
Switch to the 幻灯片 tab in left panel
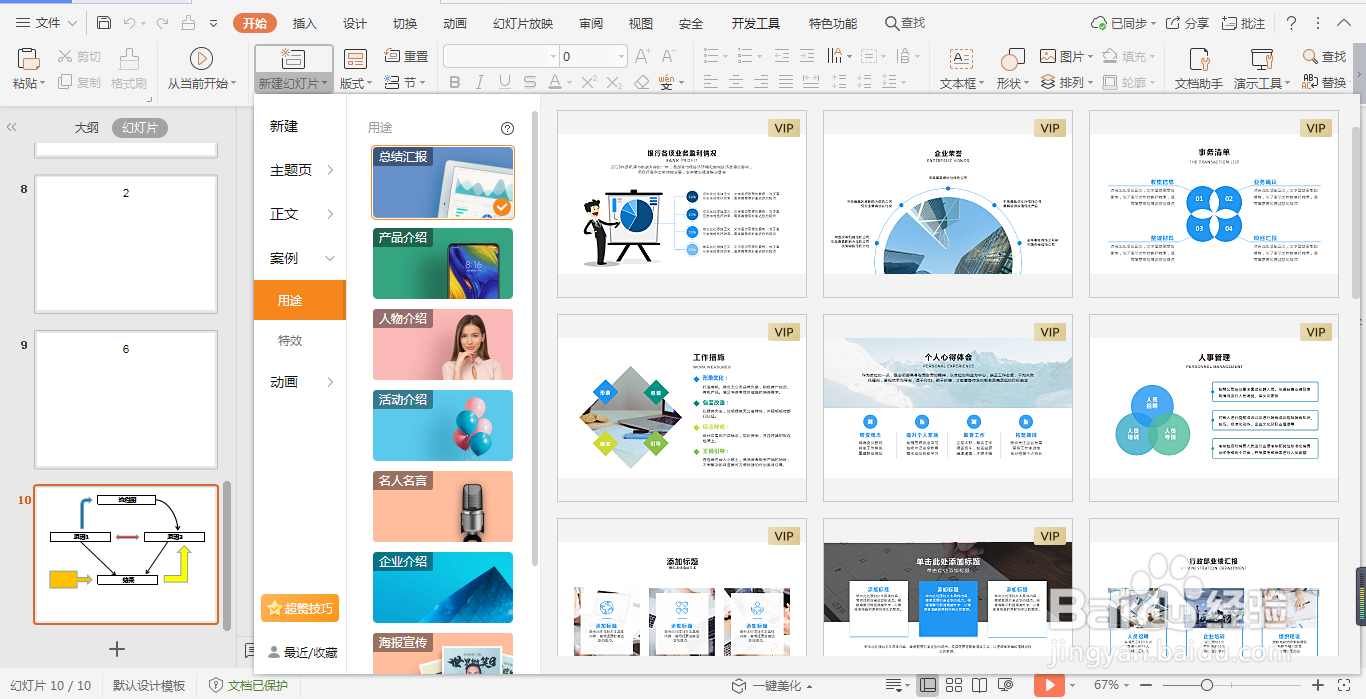(x=137, y=127)
